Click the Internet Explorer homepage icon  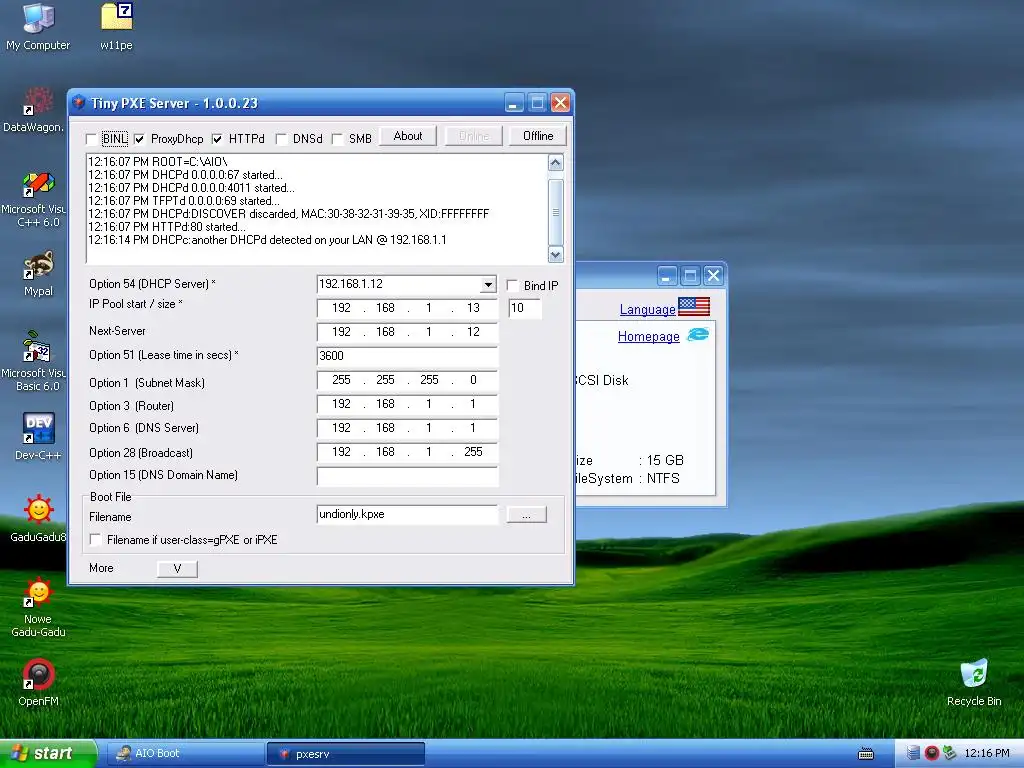point(698,334)
